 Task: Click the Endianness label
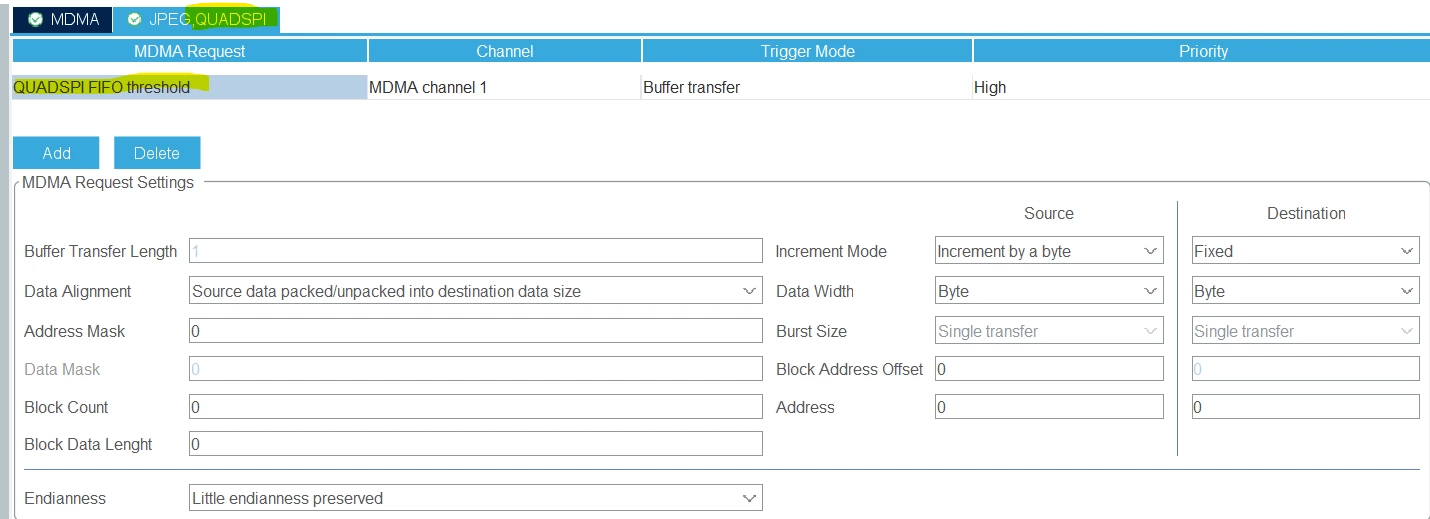coord(65,498)
